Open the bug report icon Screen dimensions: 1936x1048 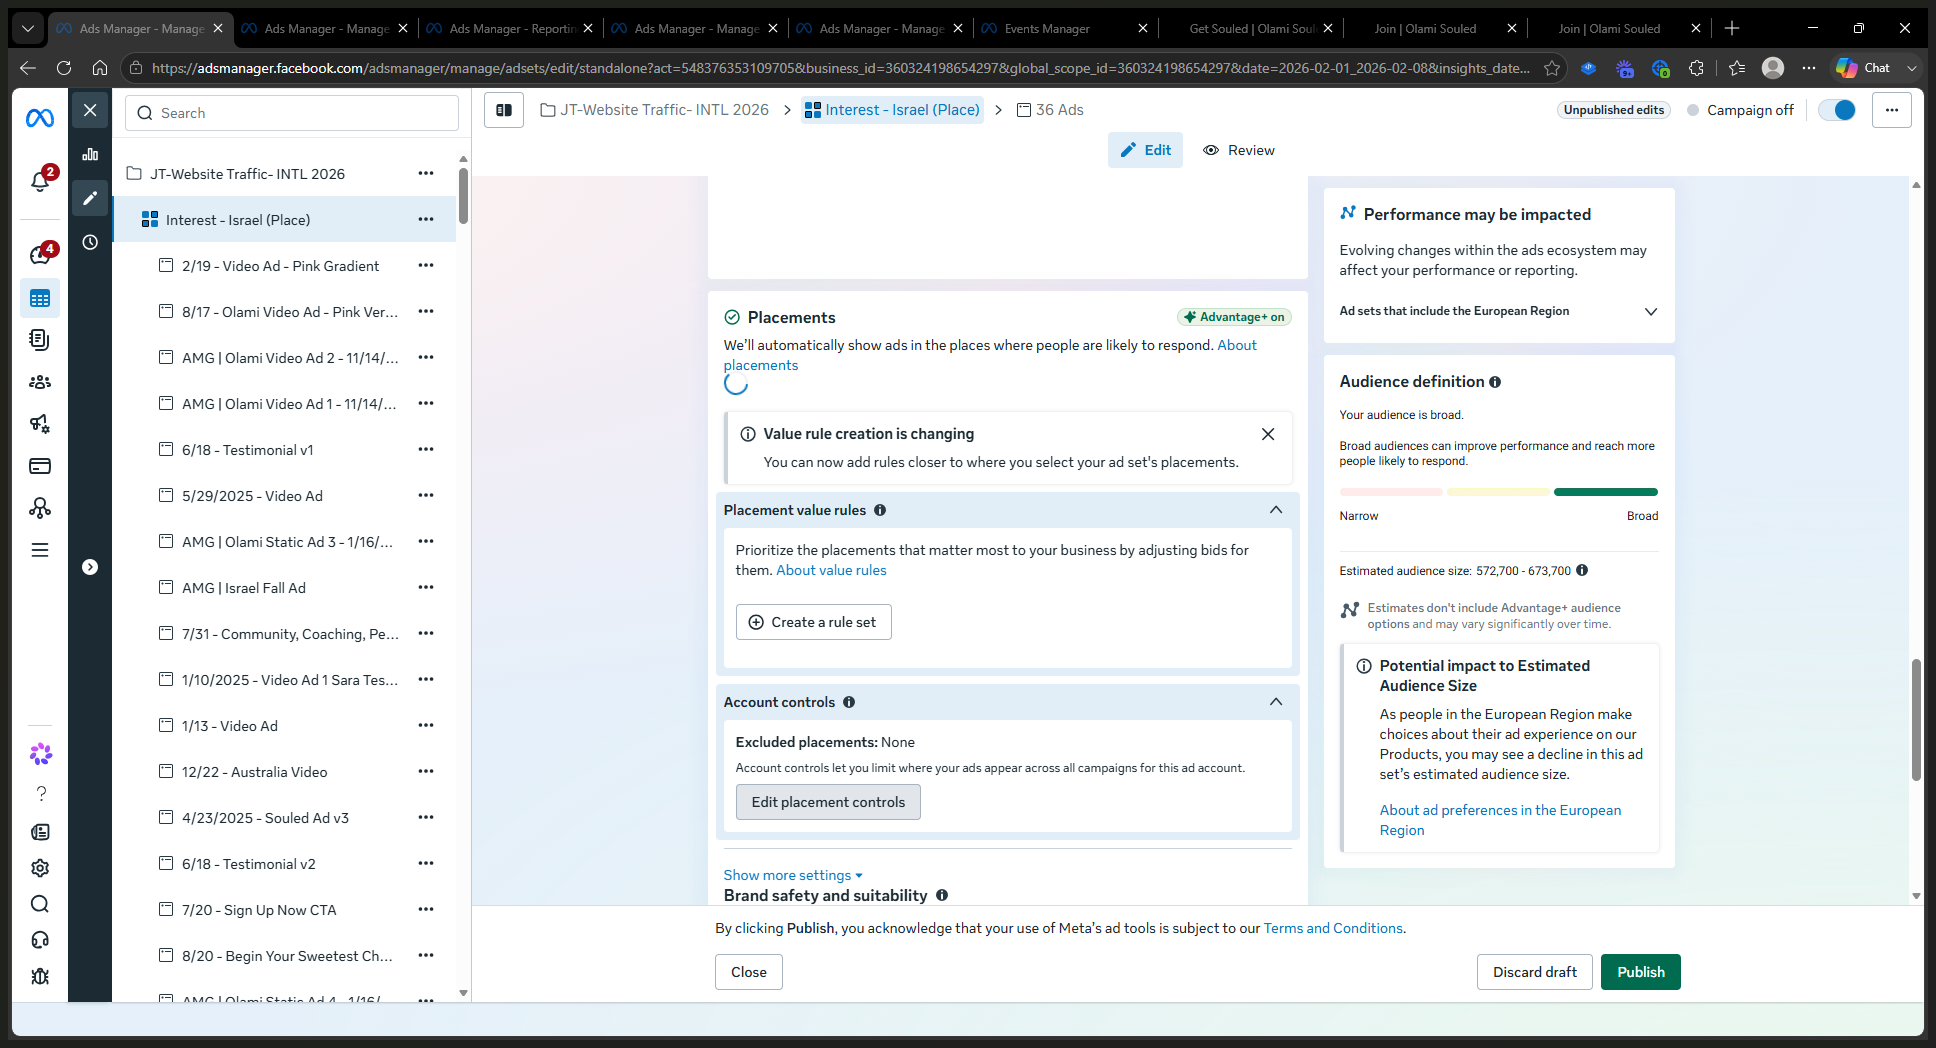point(40,976)
